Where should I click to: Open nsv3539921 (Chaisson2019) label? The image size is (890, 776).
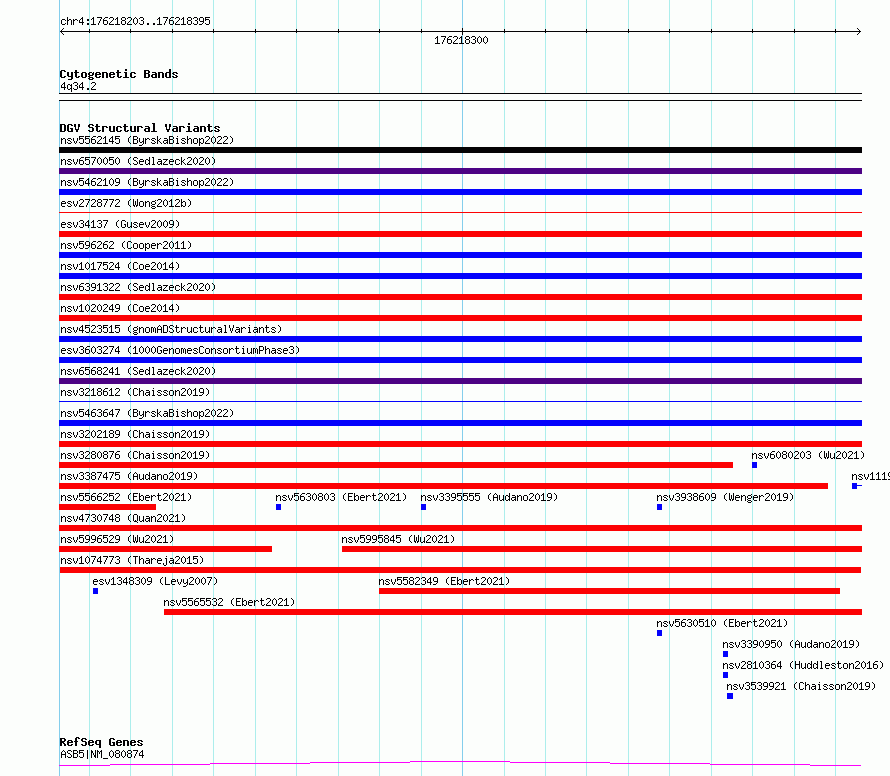pyautogui.click(x=801, y=686)
